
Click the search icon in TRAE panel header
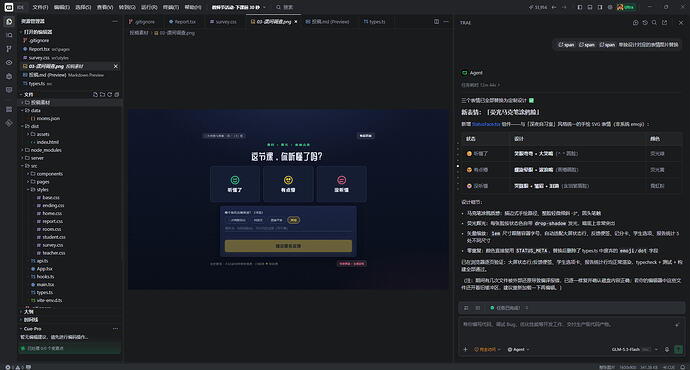654,22
